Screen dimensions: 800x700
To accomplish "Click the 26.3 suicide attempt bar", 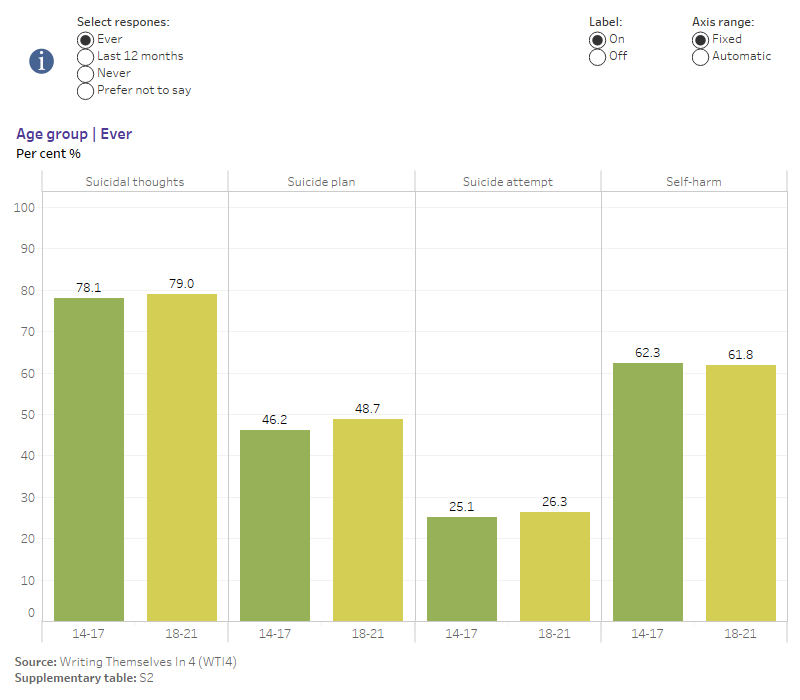I will 554,566.
